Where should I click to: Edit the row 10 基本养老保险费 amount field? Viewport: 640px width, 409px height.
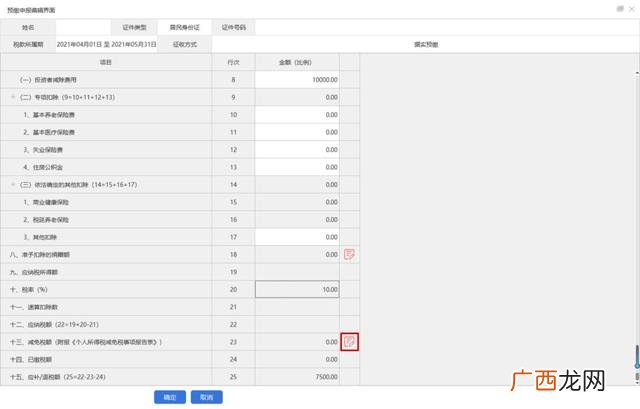pos(297,115)
